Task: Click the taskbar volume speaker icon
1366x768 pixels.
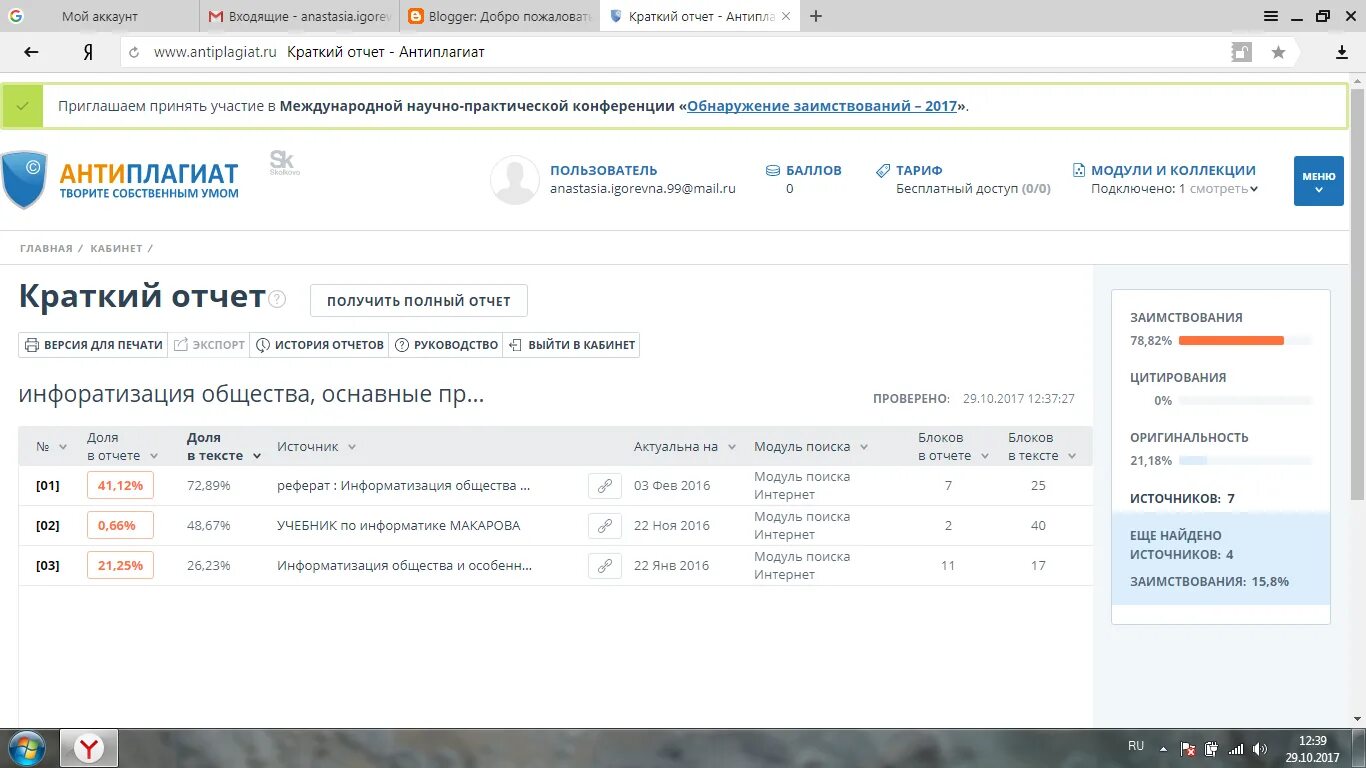Action: (1260, 748)
